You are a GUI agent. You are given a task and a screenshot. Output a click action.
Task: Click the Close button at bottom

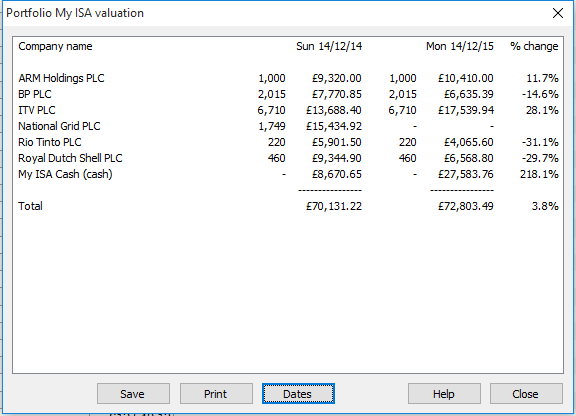526,394
